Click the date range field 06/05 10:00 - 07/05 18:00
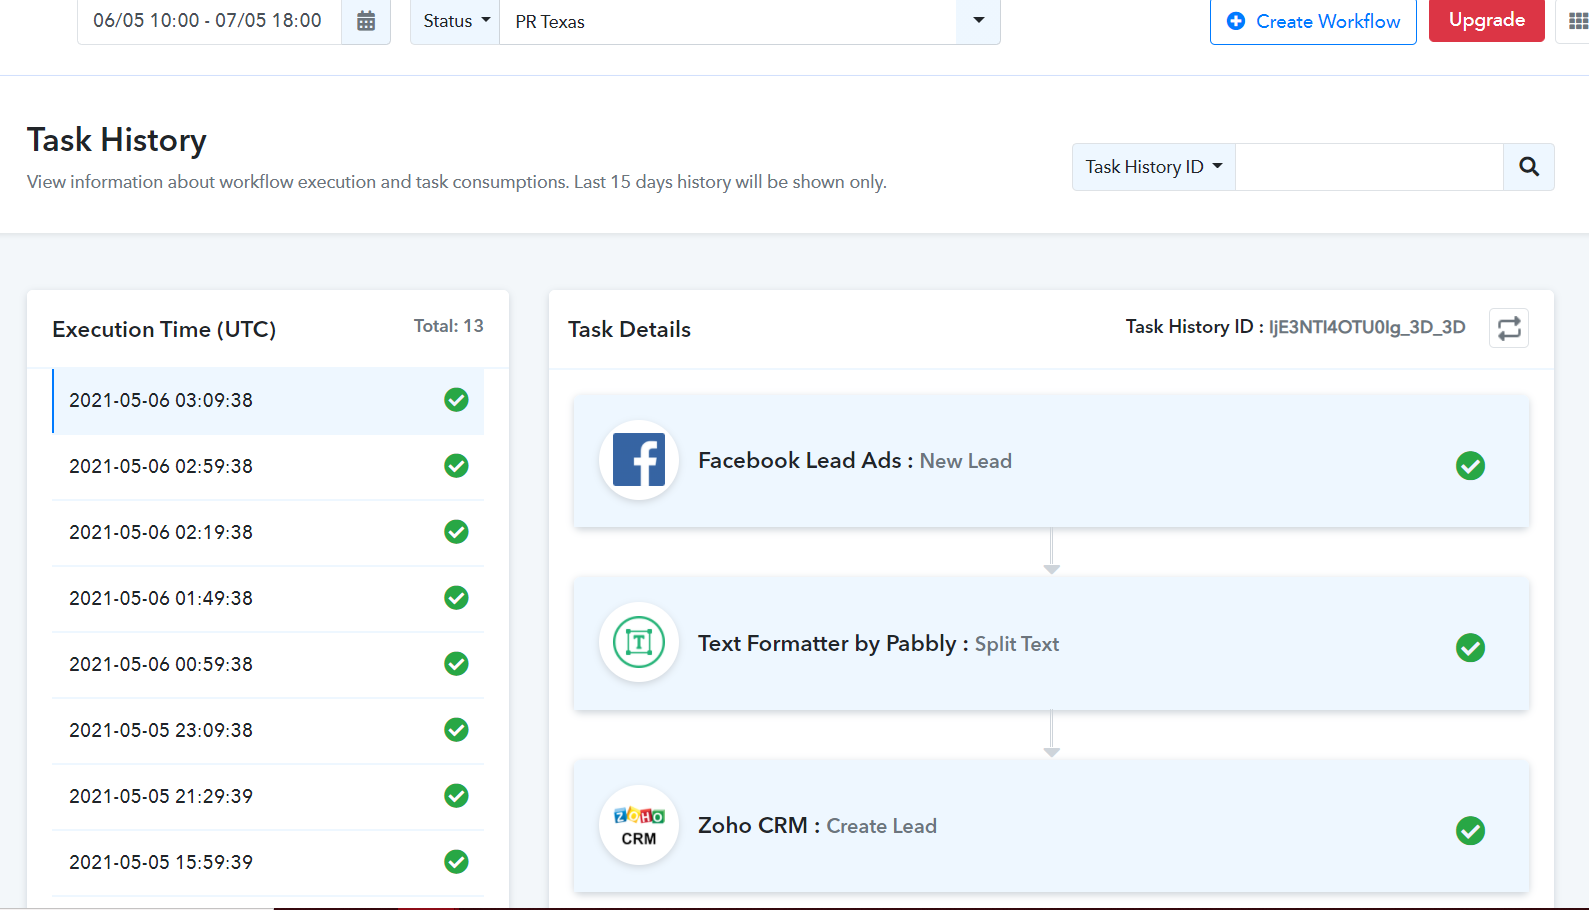Image resolution: width=1589 pixels, height=910 pixels. [x=209, y=21]
